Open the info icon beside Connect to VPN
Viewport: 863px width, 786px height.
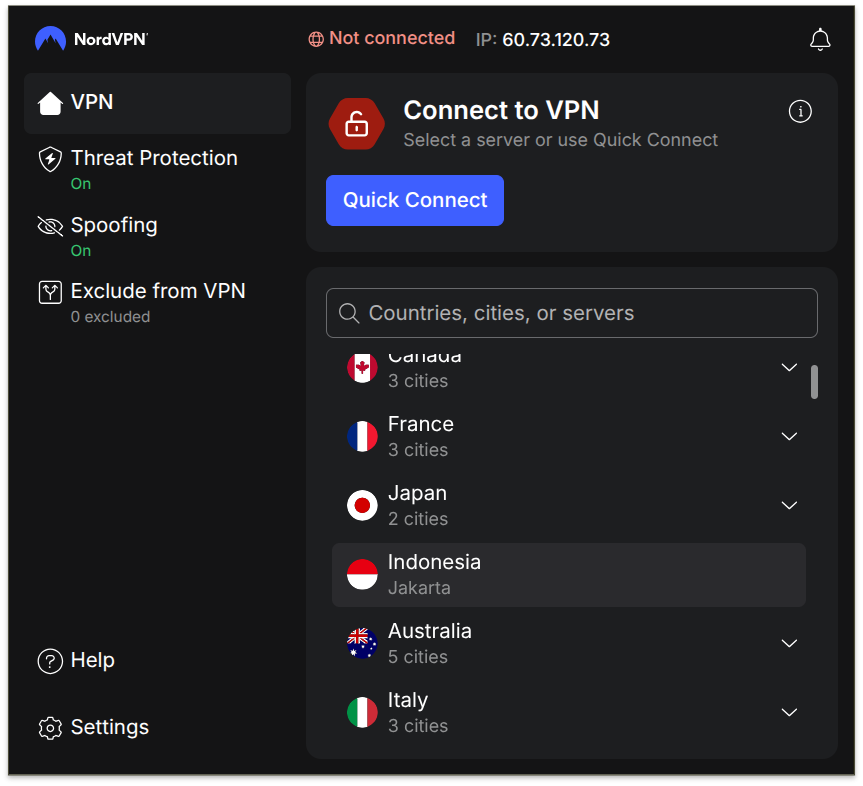[800, 112]
